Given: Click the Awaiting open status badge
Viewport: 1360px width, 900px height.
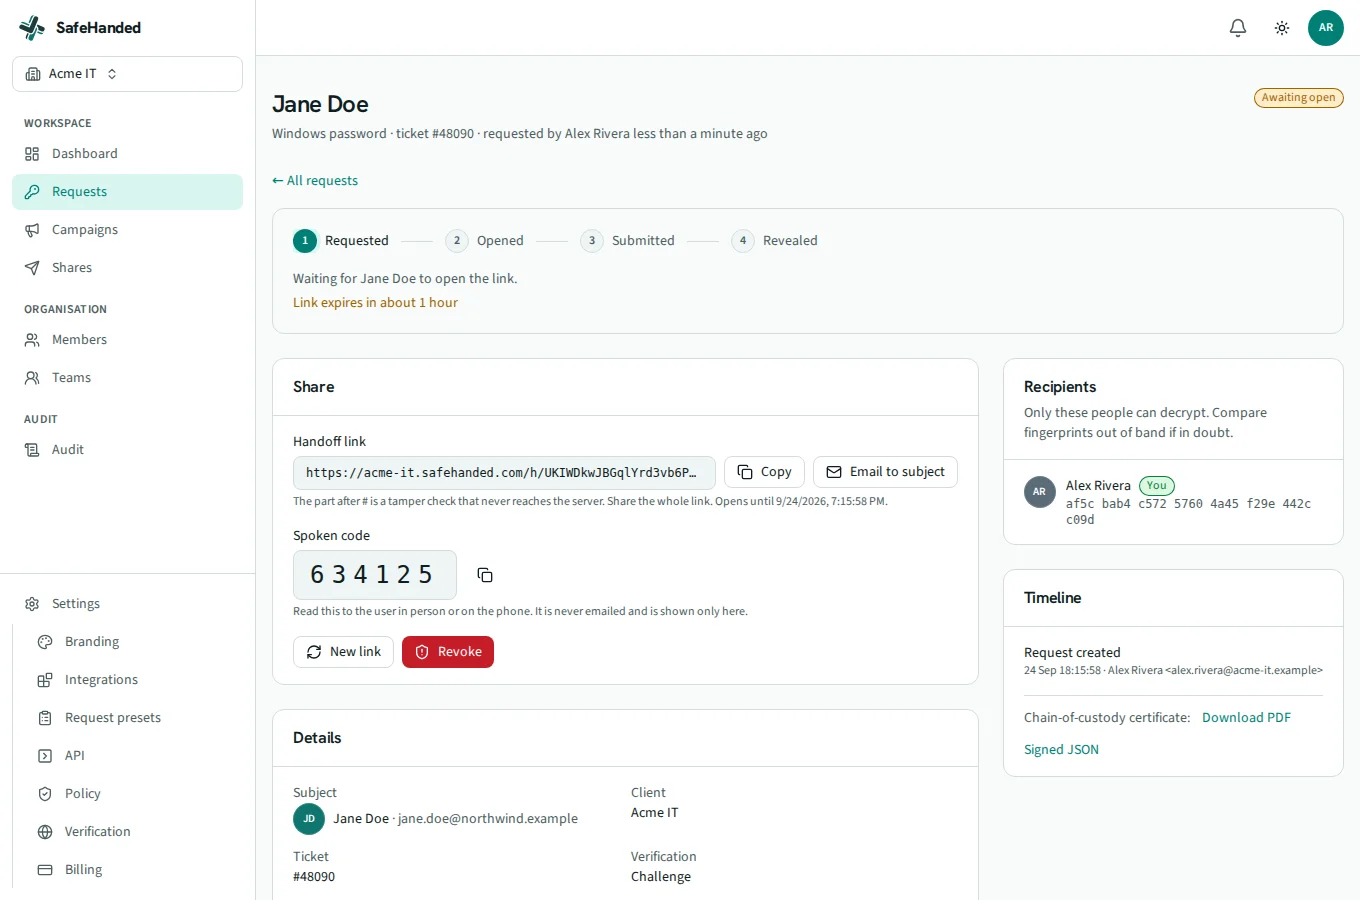Looking at the screenshot, I should (1298, 98).
